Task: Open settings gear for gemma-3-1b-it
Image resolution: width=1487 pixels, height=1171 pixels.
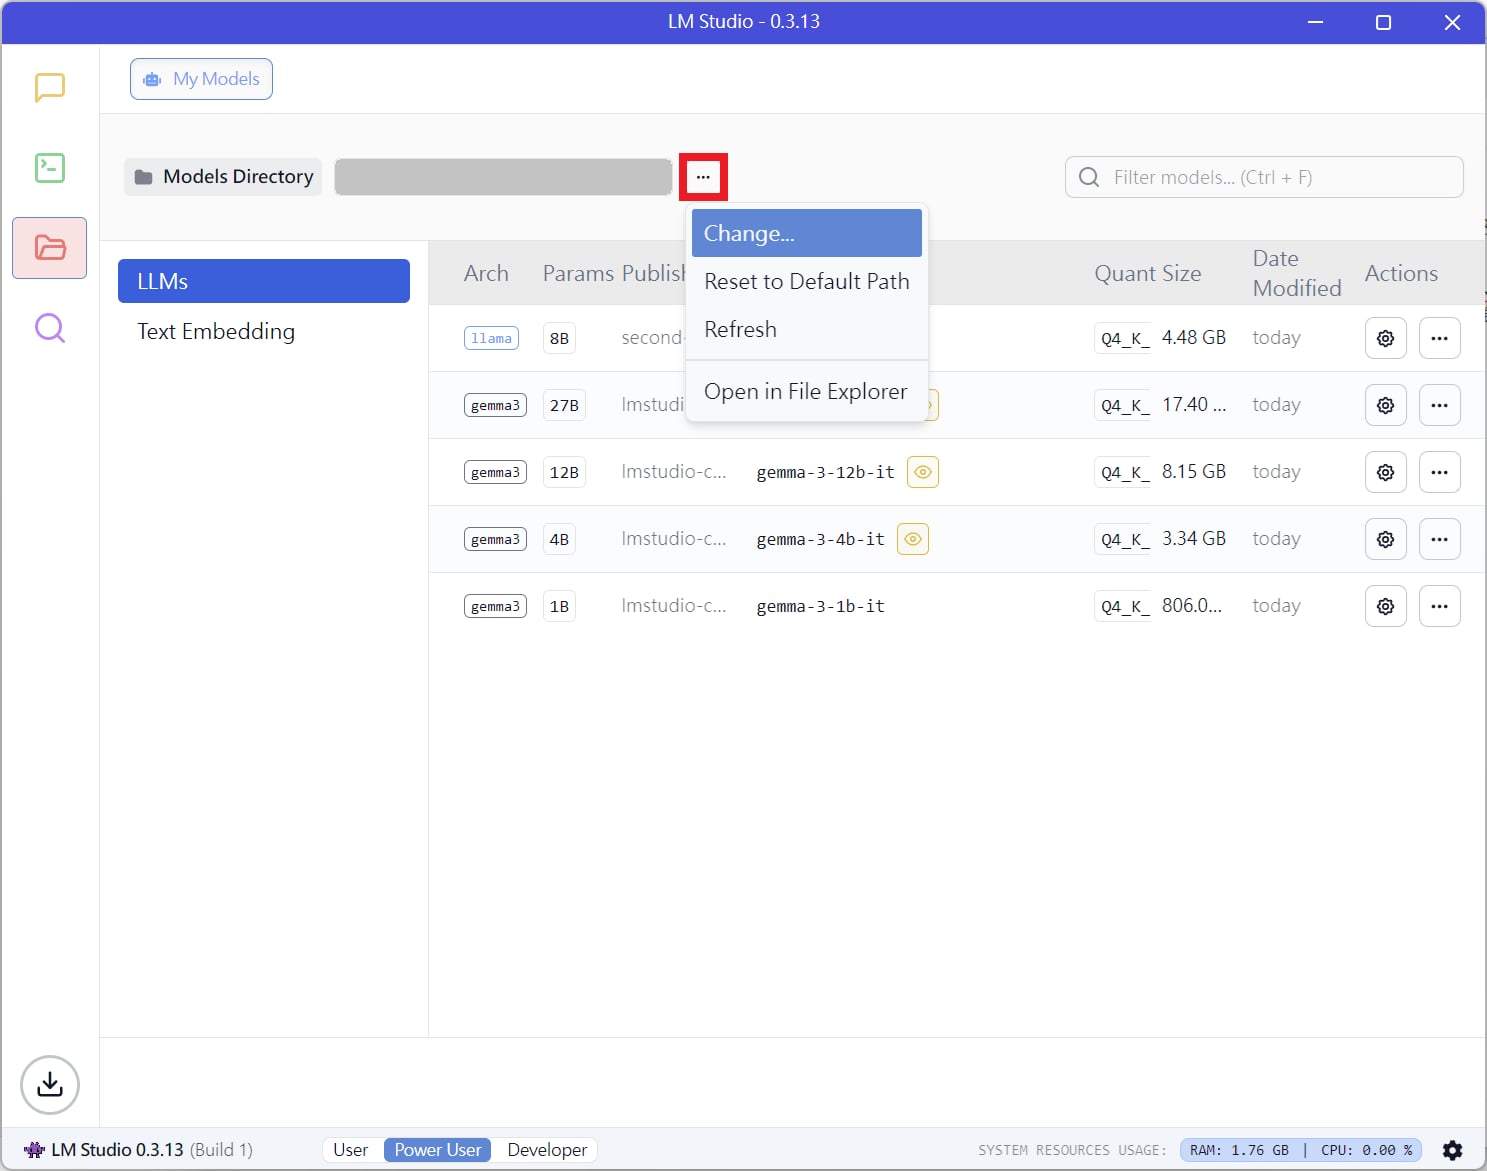Action: point(1386,606)
